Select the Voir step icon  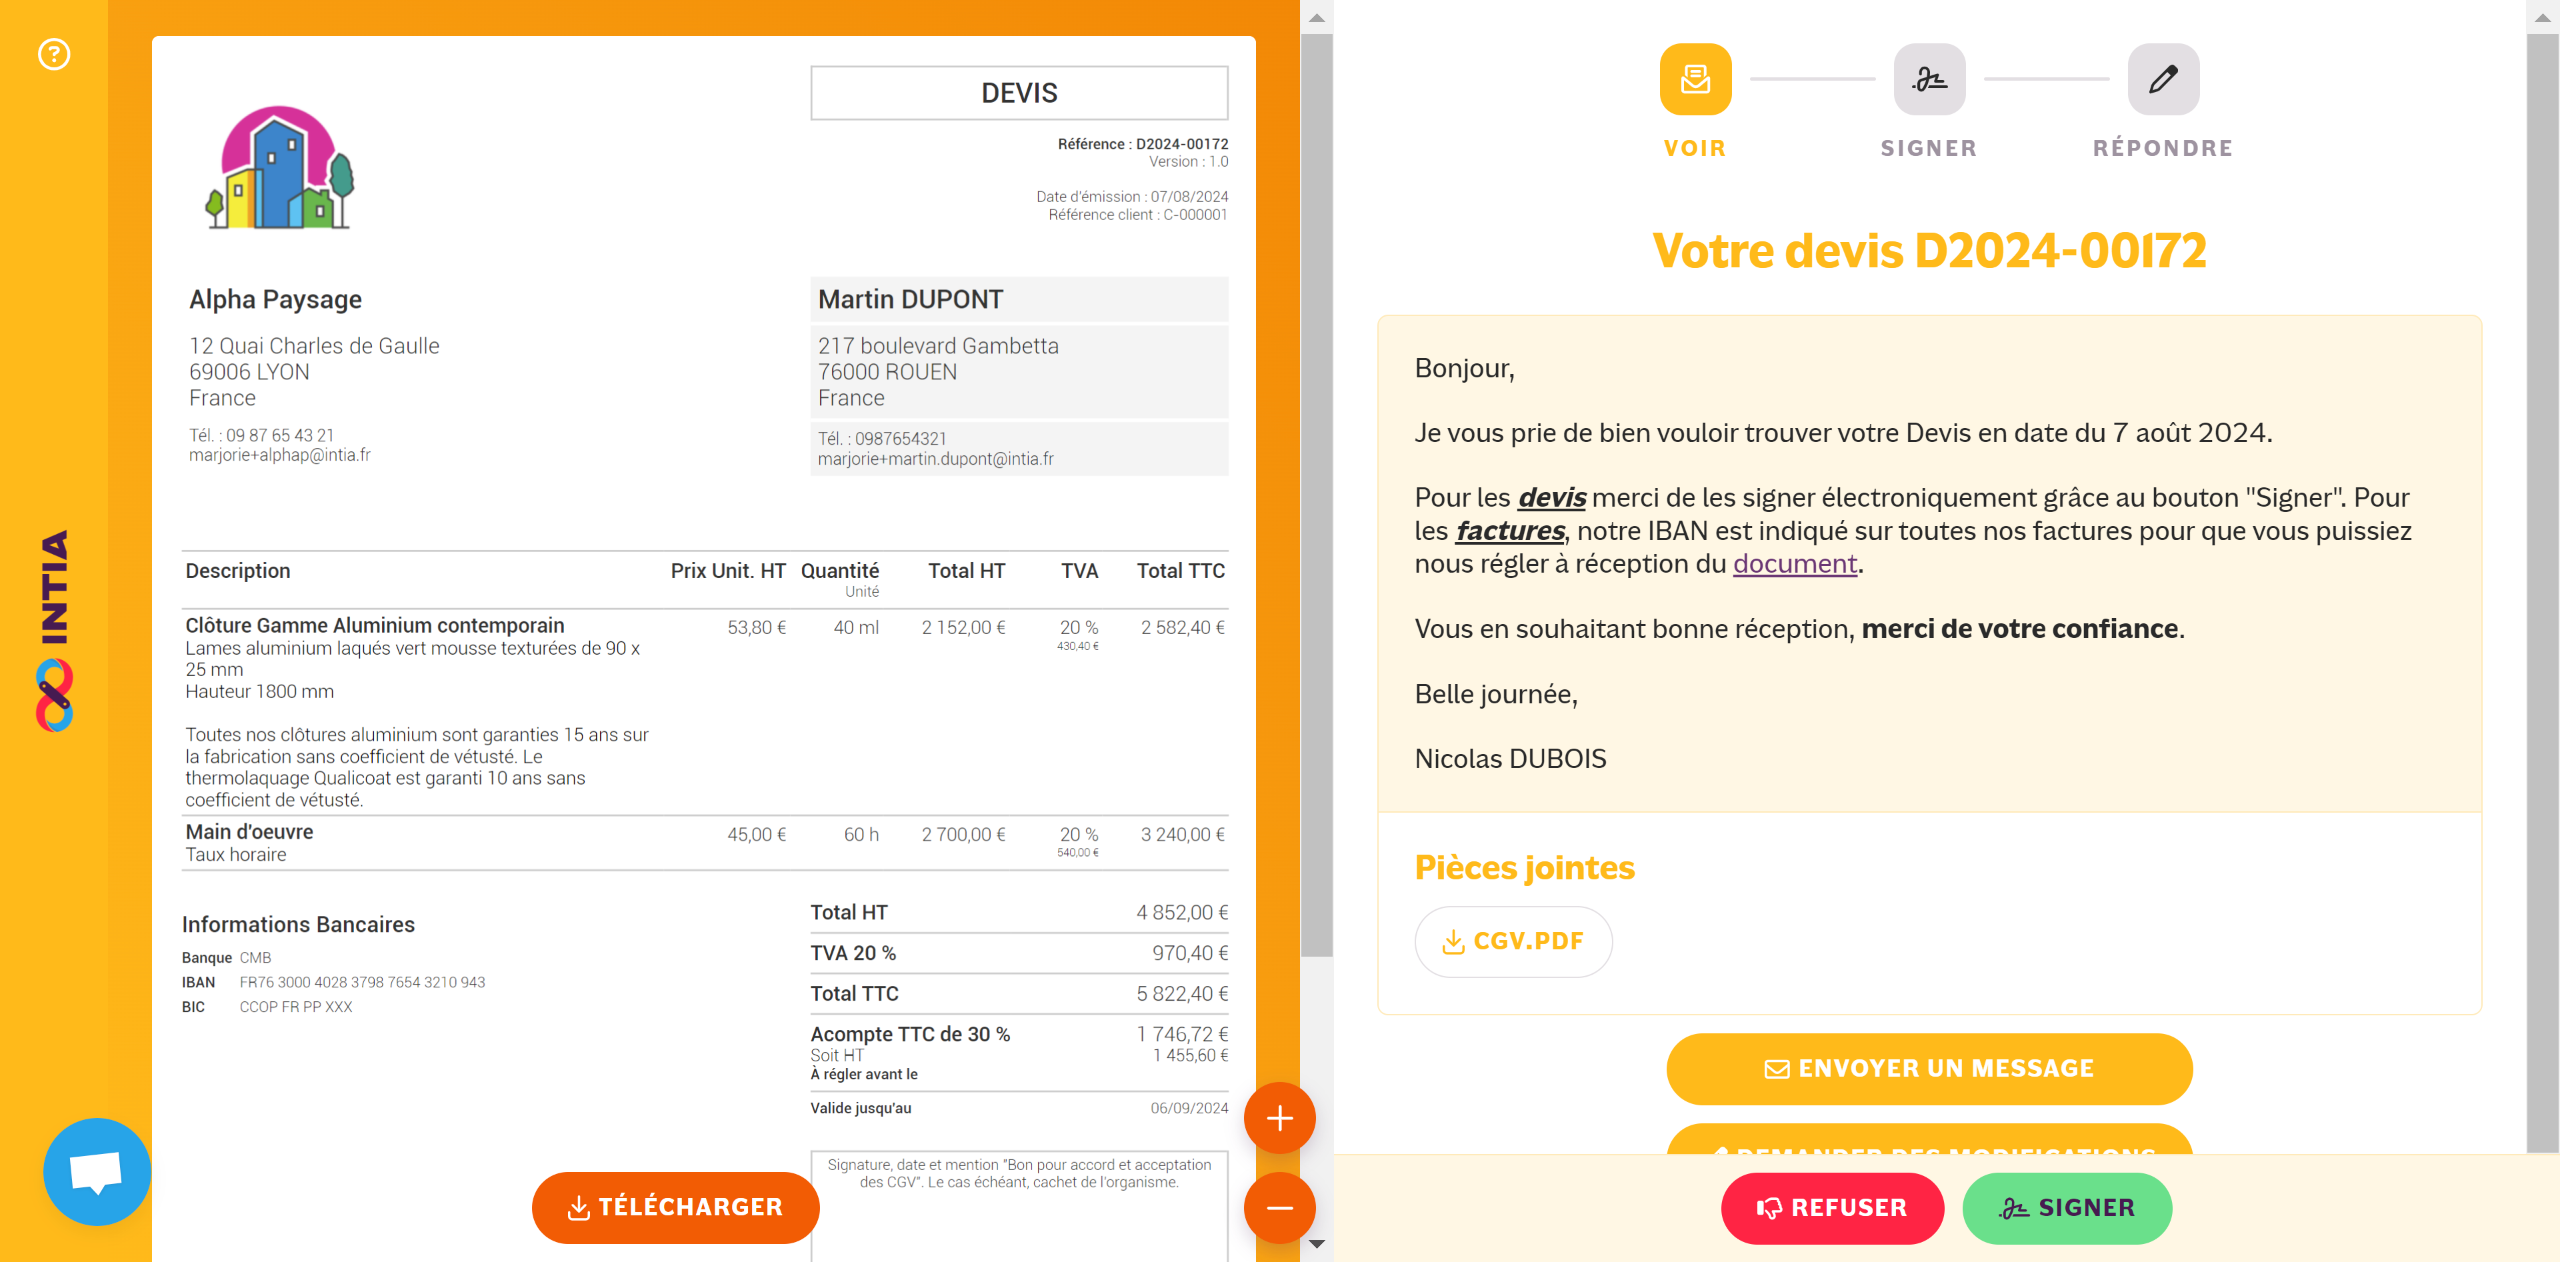[1695, 79]
